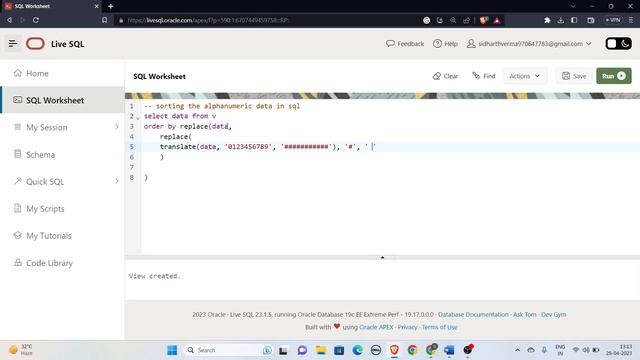The image size is (640, 360).
Task: Open the Dell app on the taskbar
Action: 376,350
